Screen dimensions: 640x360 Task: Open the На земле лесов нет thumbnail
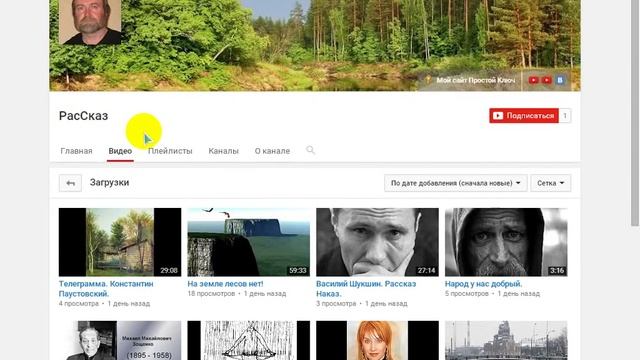(249, 242)
